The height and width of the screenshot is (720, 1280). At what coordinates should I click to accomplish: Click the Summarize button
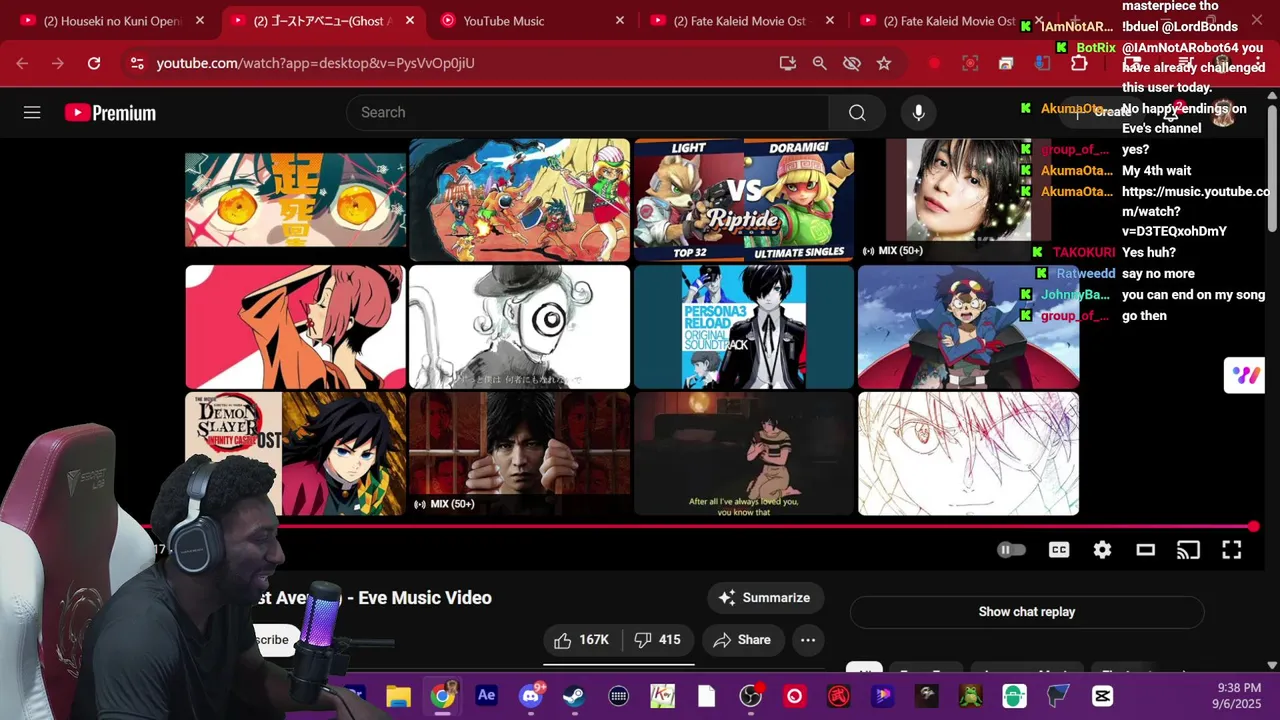765,598
